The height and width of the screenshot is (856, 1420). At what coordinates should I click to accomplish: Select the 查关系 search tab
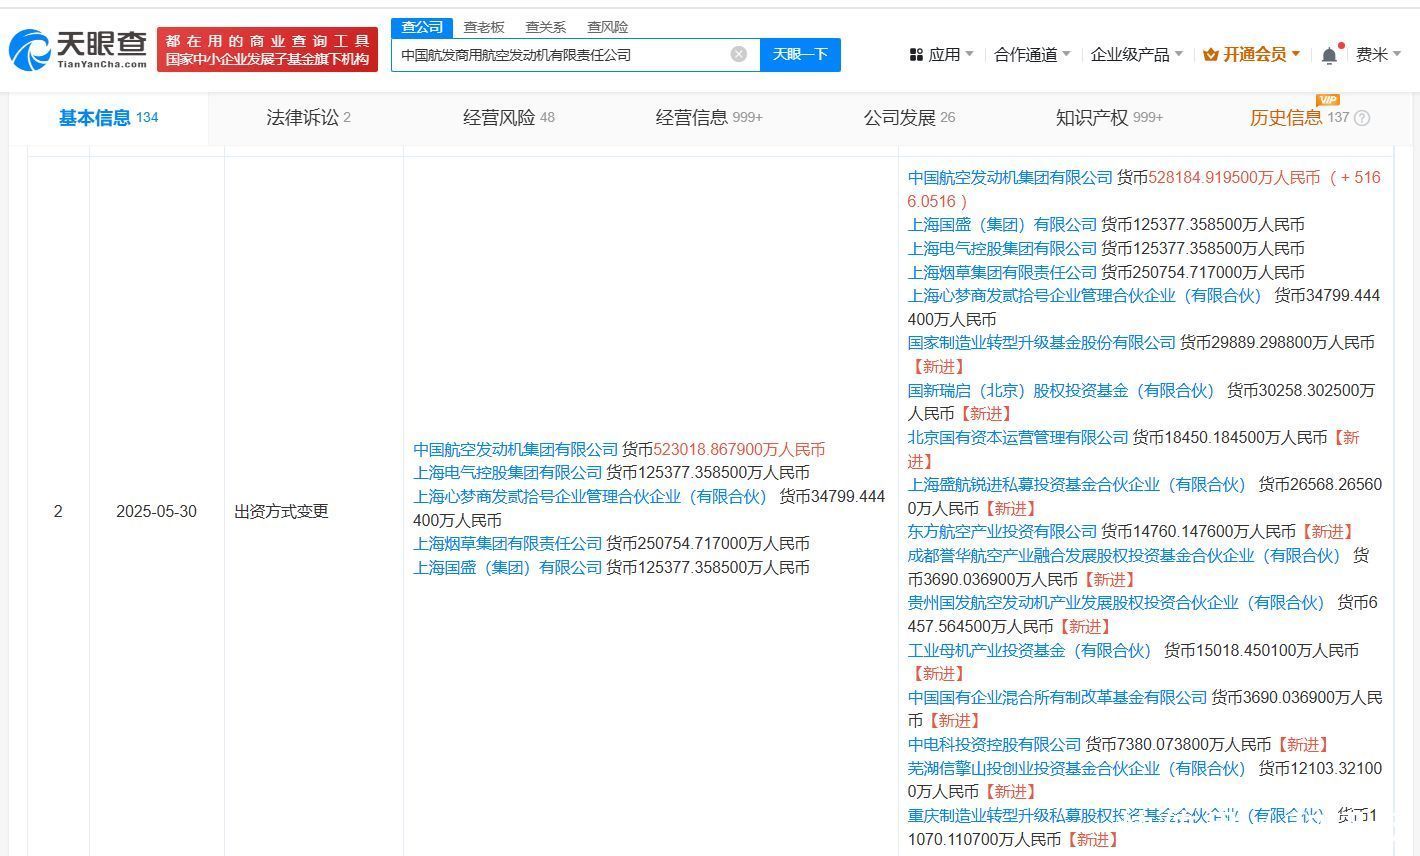click(545, 27)
